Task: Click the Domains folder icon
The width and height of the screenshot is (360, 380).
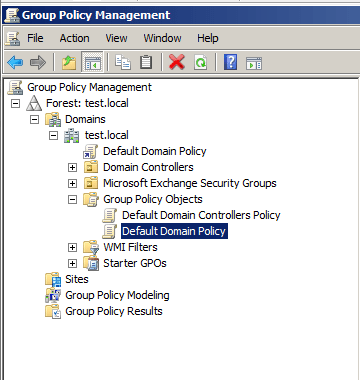Action: point(53,119)
